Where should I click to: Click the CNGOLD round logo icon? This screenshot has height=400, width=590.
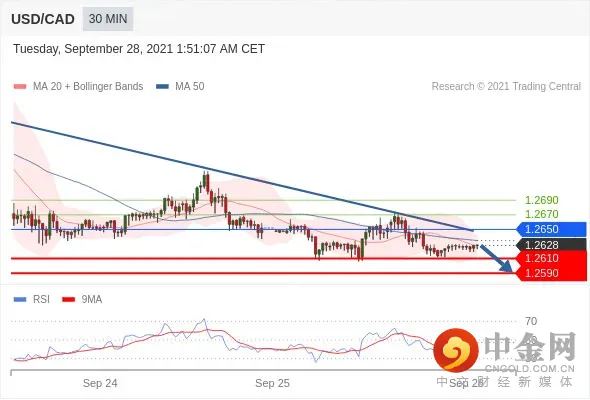tap(456, 350)
